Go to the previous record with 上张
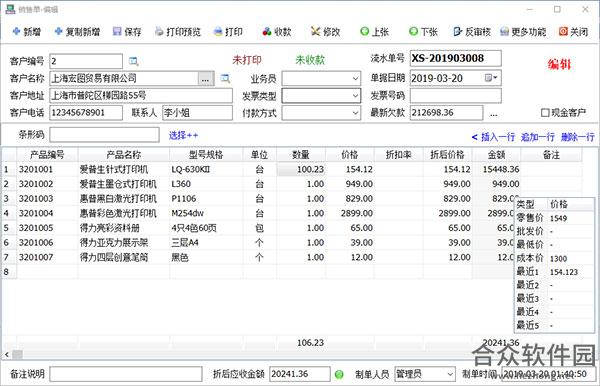 click(x=375, y=32)
